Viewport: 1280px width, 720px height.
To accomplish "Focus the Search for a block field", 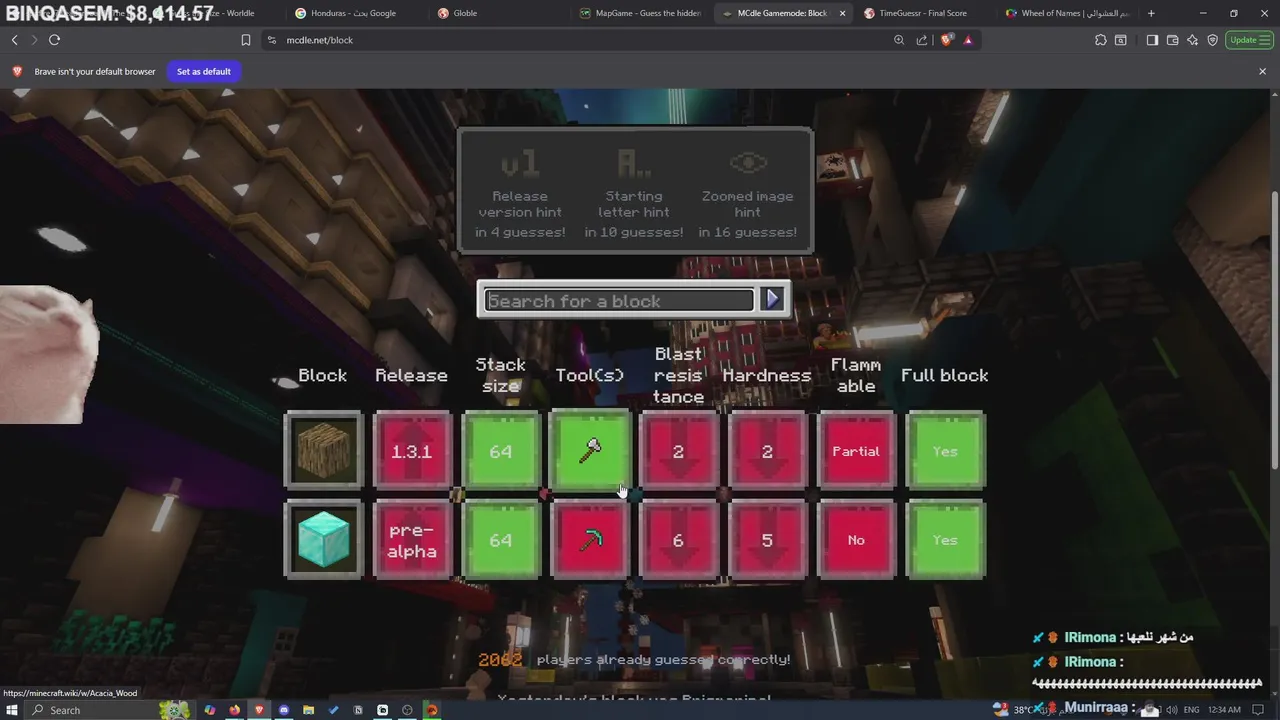I will (x=619, y=301).
